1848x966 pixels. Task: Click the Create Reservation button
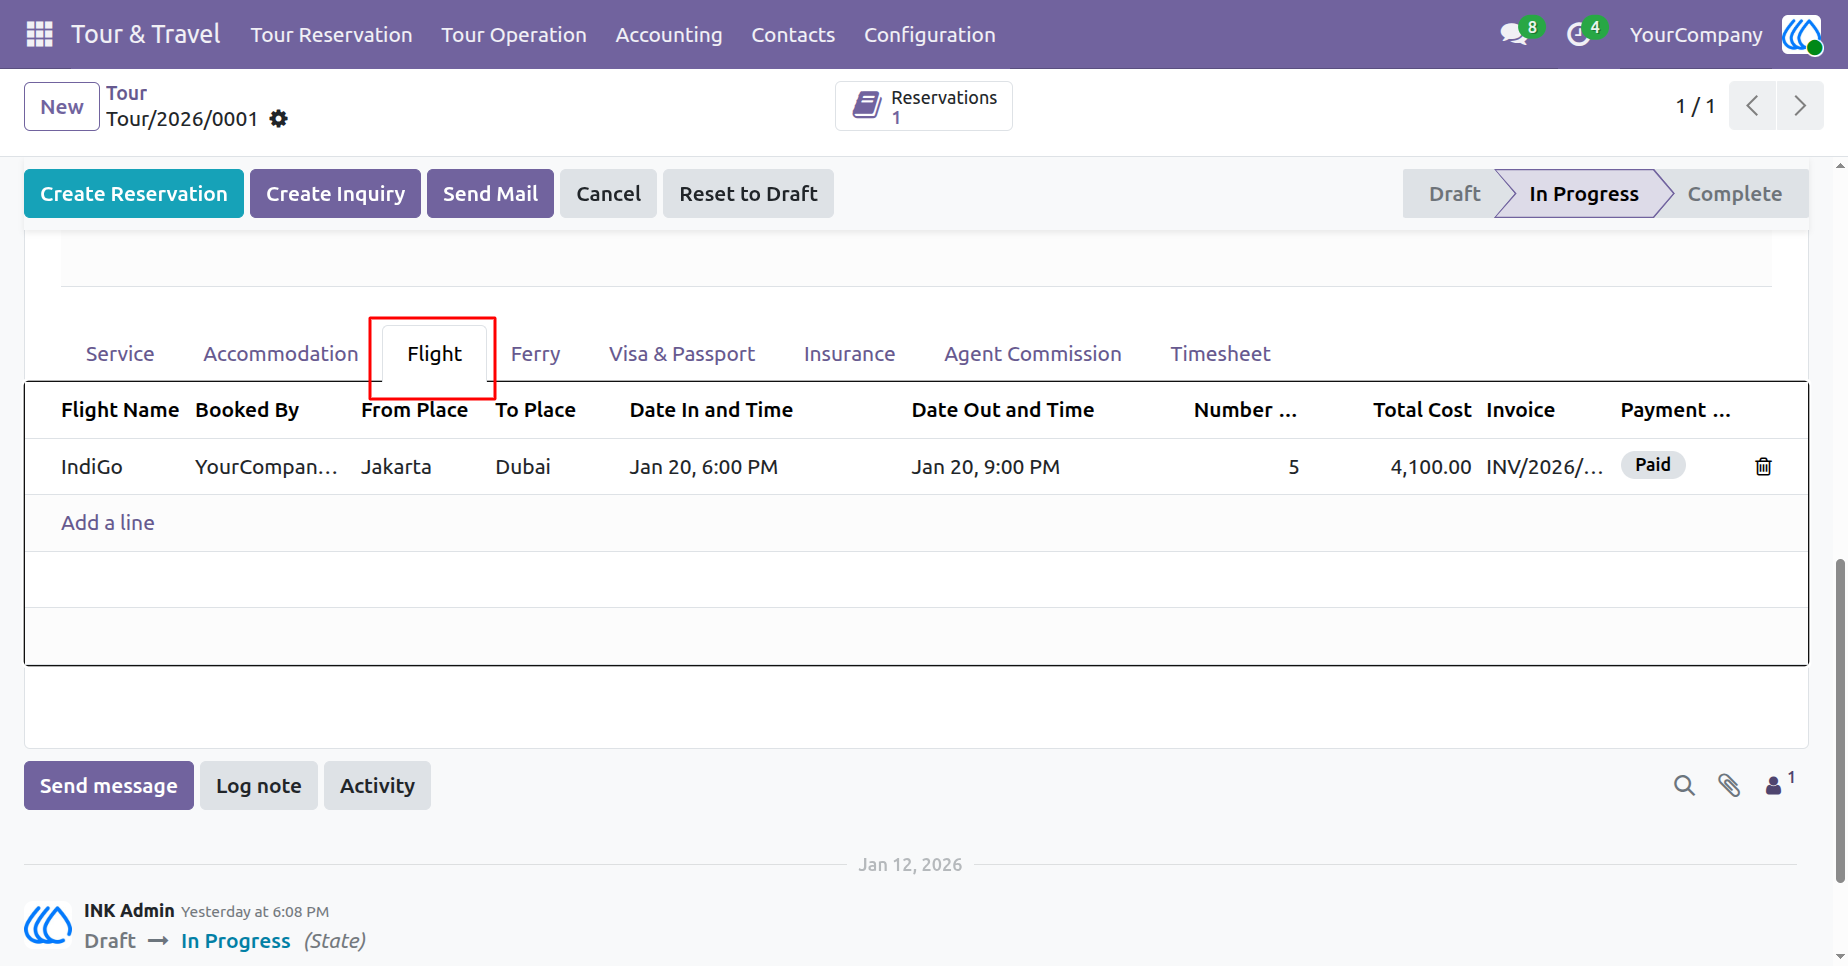click(134, 194)
